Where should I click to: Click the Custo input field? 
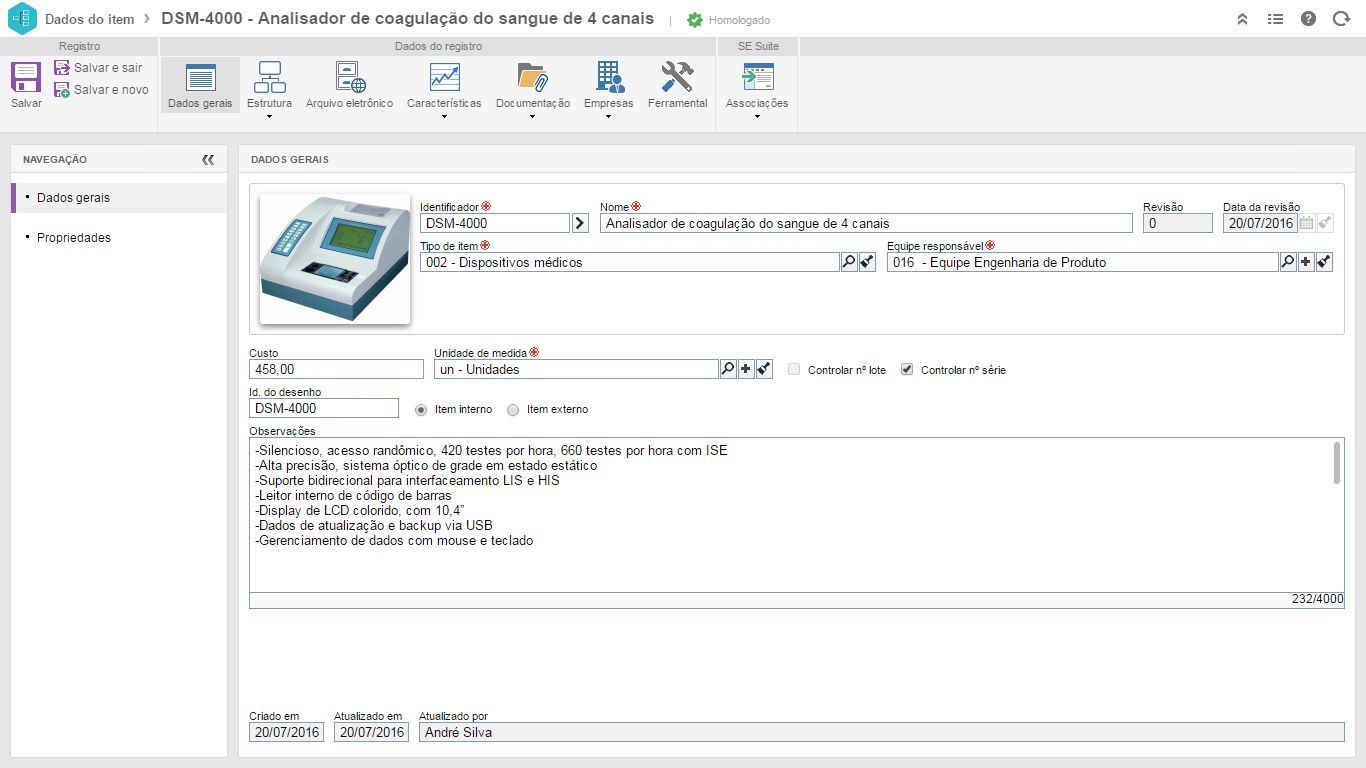(336, 369)
